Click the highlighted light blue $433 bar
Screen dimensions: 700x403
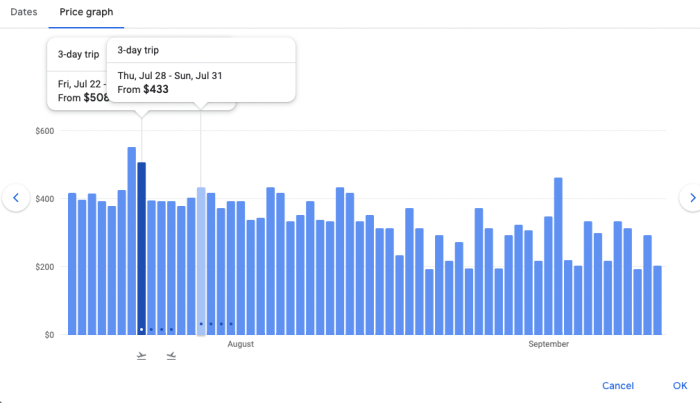[x=201, y=260]
